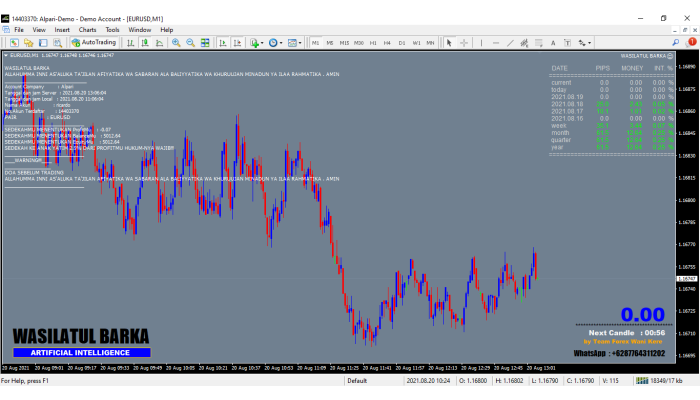Expand the Periods clock dropdown
Viewport: 700px width, 400px height.
[x=276, y=43]
